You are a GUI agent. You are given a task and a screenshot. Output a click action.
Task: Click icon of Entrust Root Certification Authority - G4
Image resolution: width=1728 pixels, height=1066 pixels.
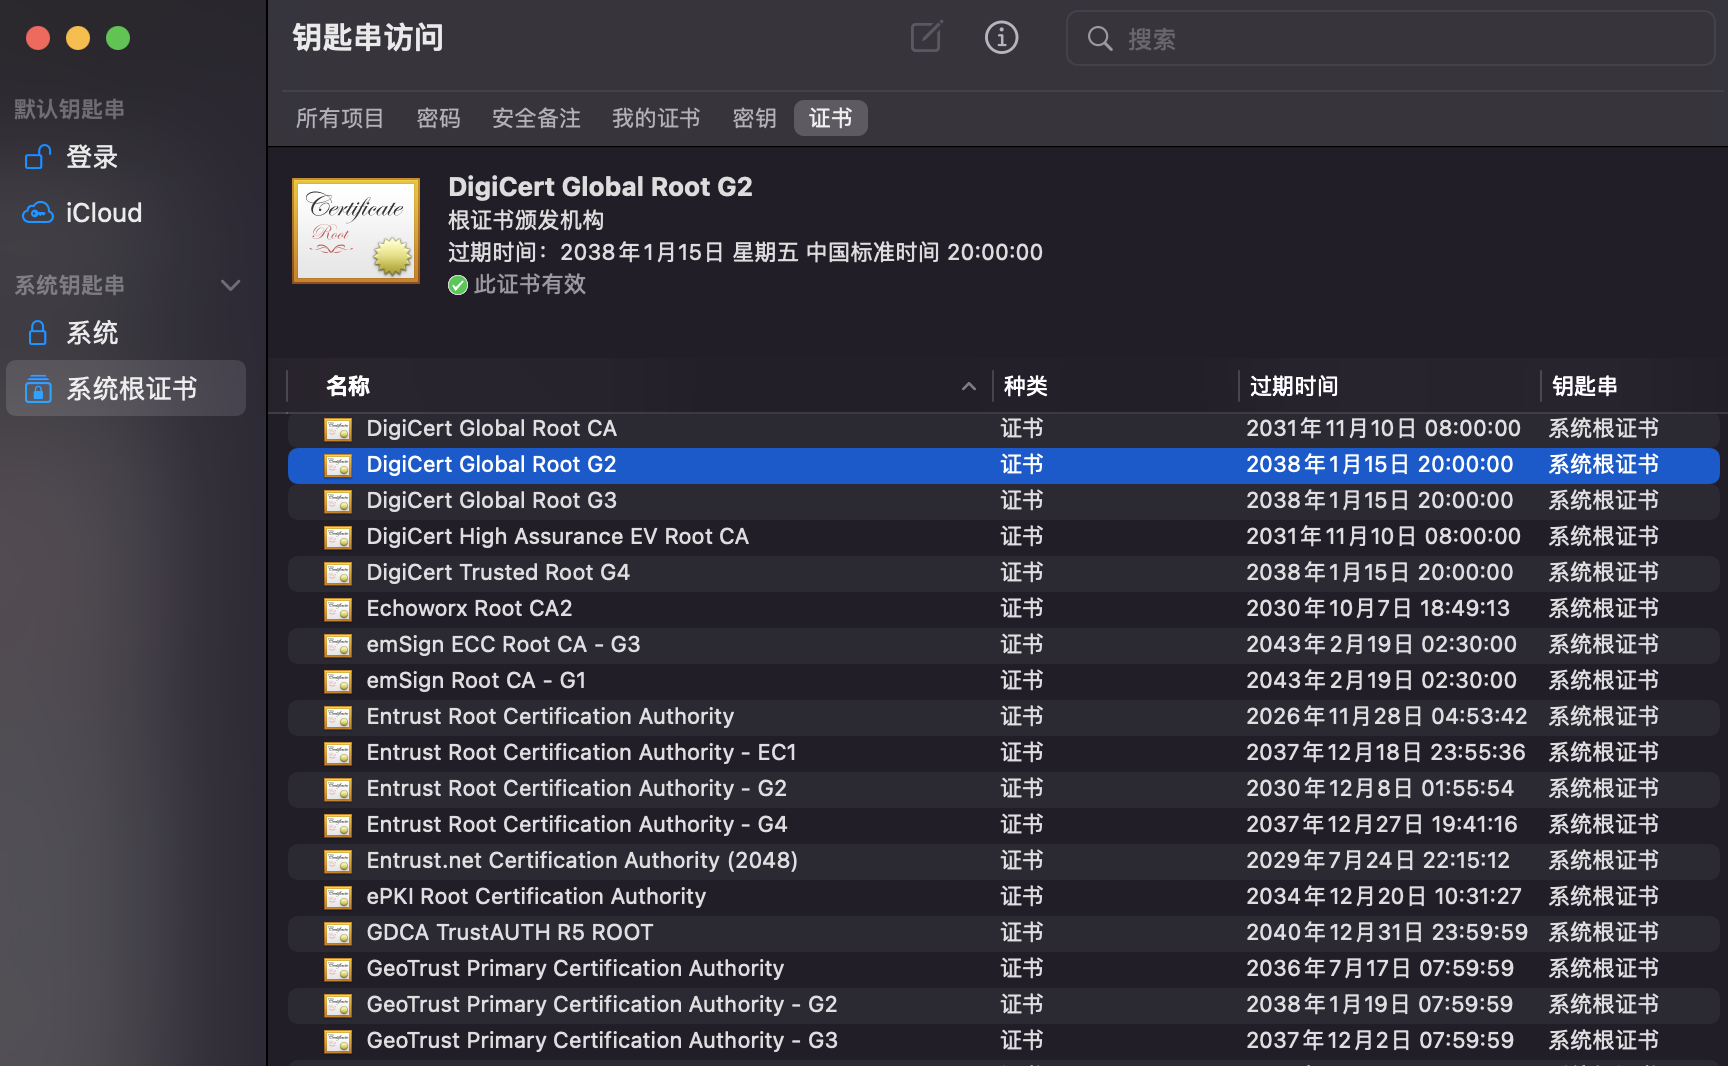338,825
